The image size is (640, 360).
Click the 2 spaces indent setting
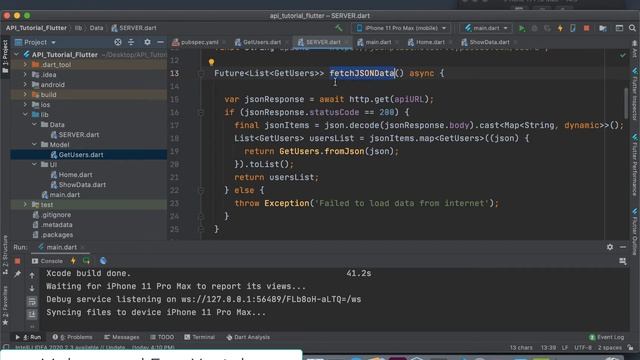tap(610, 348)
